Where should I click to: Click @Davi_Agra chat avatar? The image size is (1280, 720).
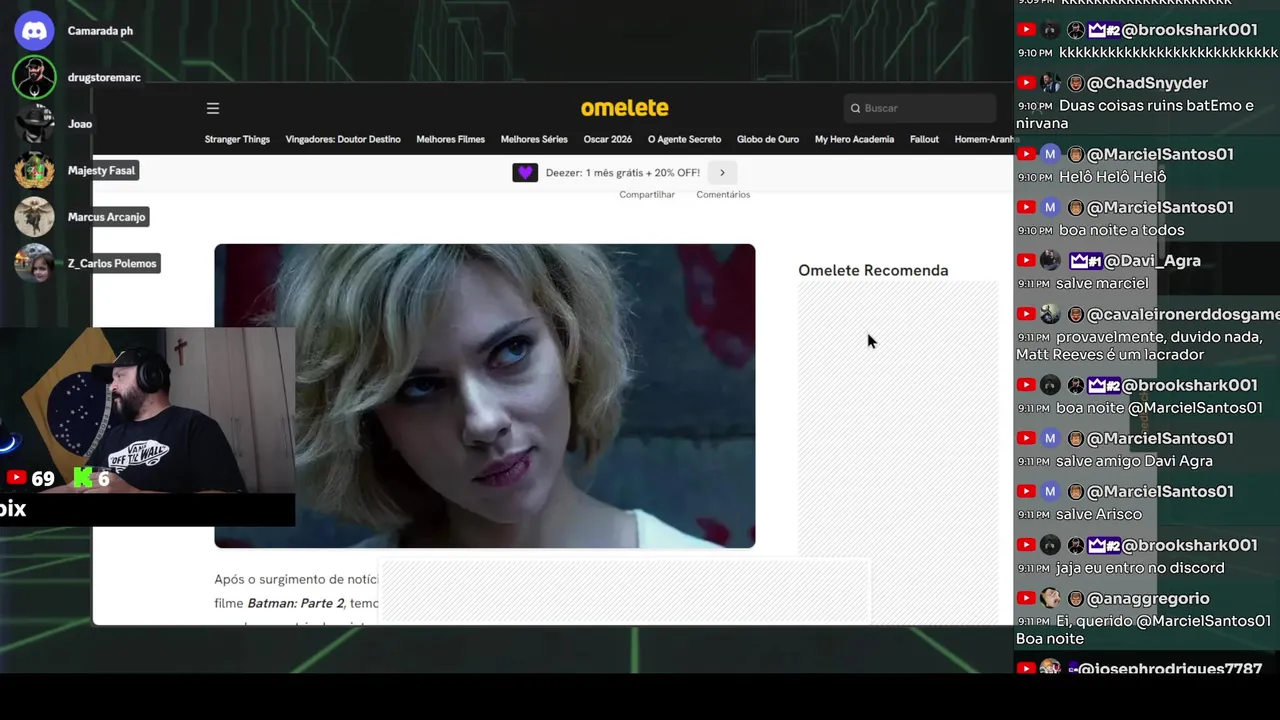[1050, 261]
